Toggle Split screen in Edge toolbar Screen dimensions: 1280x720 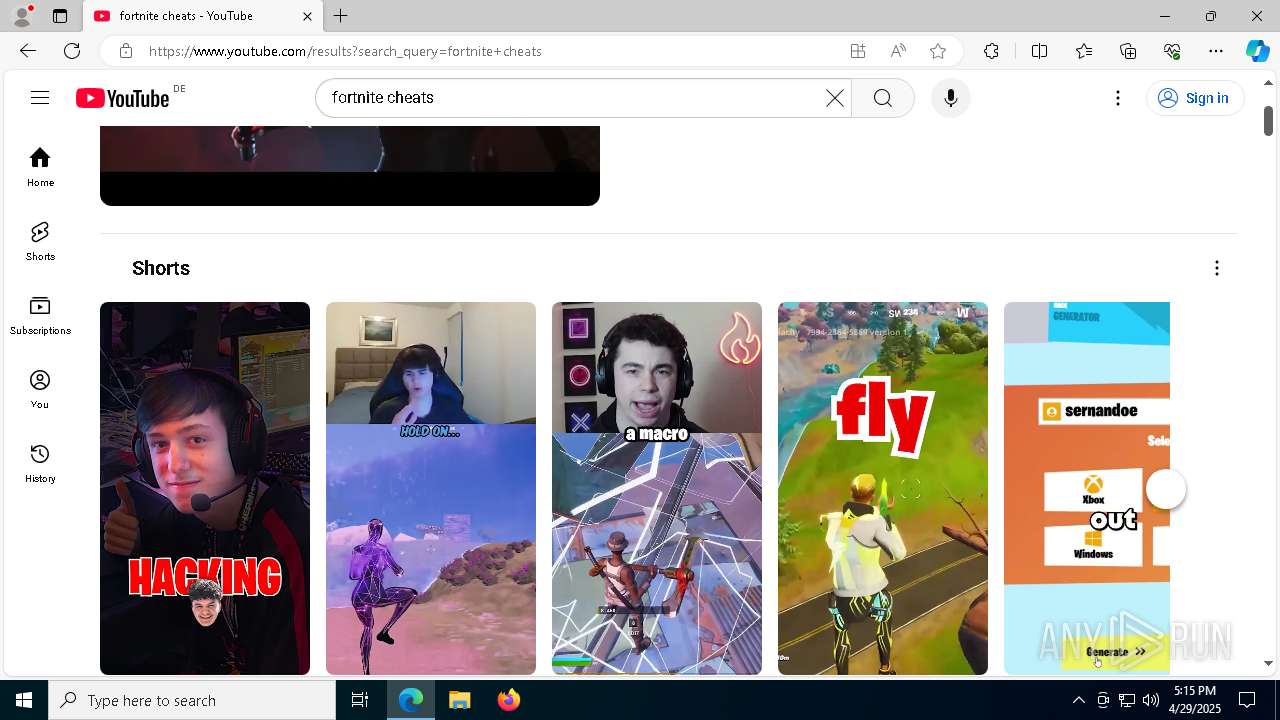[1039, 51]
